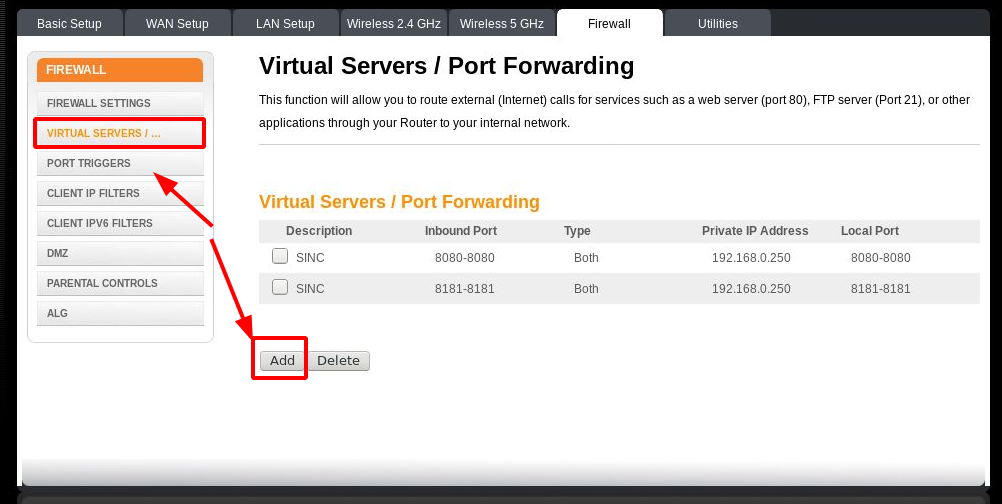Open Parental Controls section
This screenshot has height=504, width=1002.
pyautogui.click(x=120, y=284)
